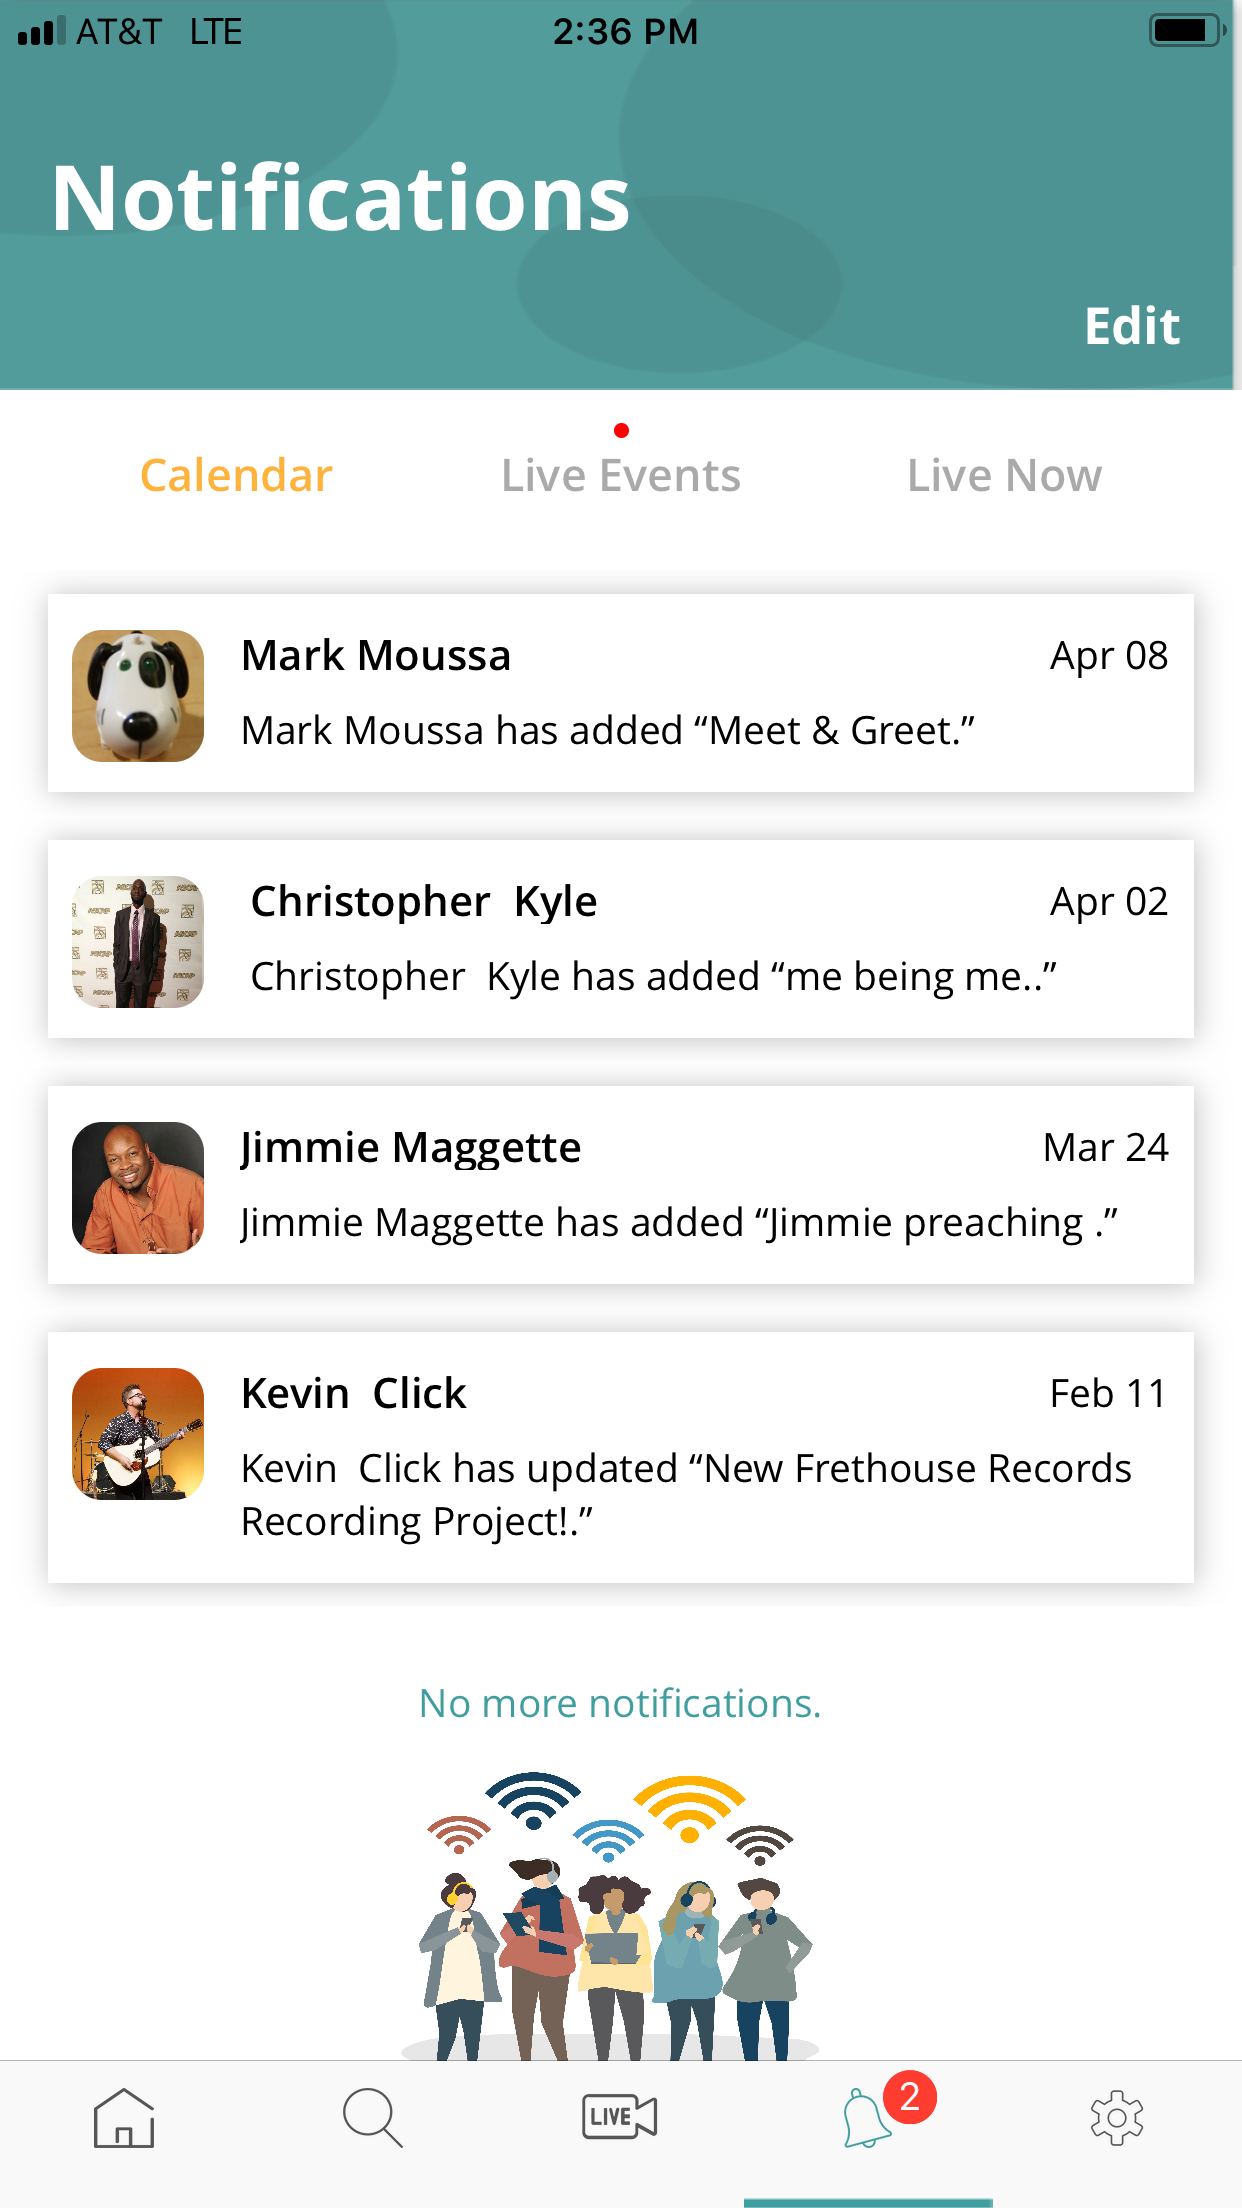Open Kevin Click's guitar profile photo
Viewport: 1242px width, 2208px height.
click(x=138, y=1434)
